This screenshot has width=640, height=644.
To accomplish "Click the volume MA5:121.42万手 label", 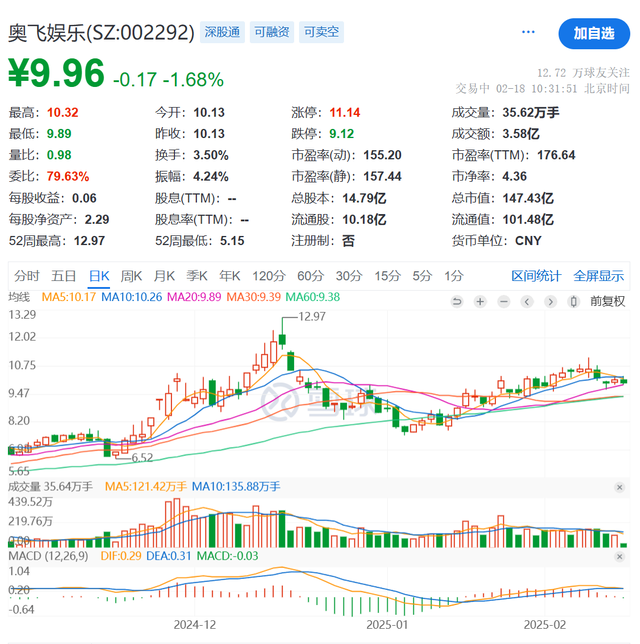I will pyautogui.click(x=146, y=487).
